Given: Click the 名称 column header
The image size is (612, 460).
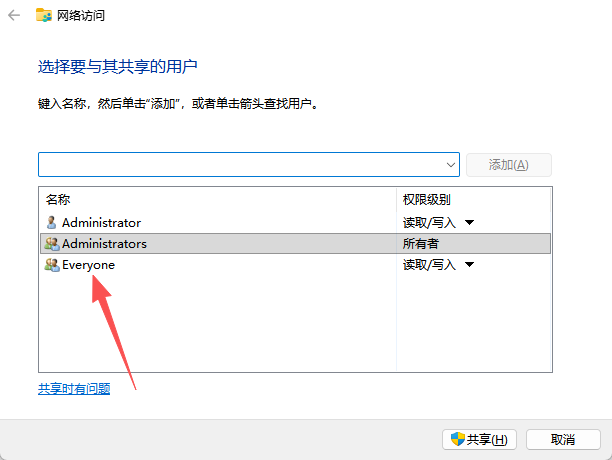Looking at the screenshot, I should (58, 200).
